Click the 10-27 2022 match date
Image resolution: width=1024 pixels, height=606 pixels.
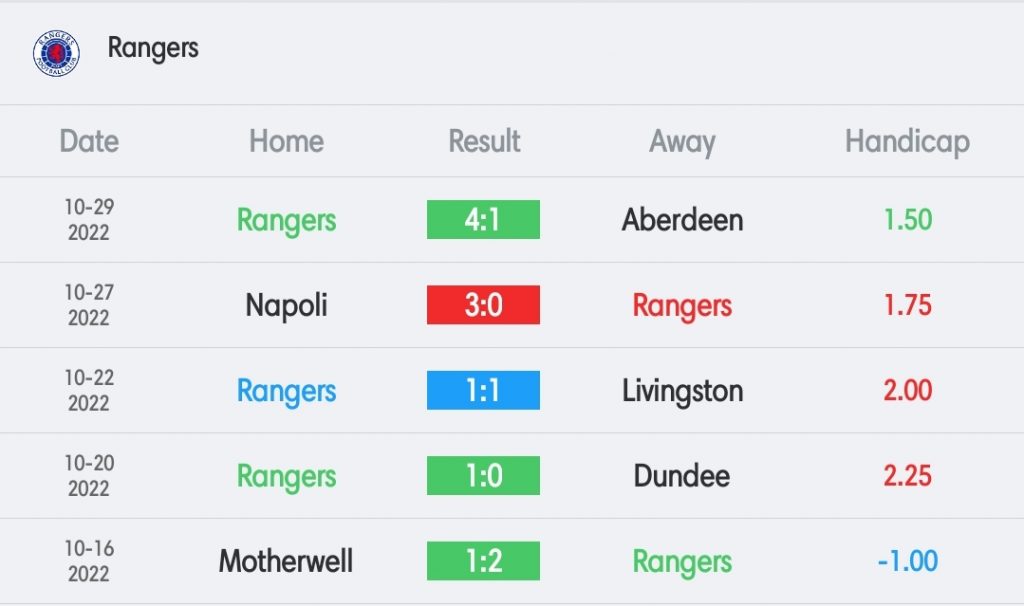(89, 305)
